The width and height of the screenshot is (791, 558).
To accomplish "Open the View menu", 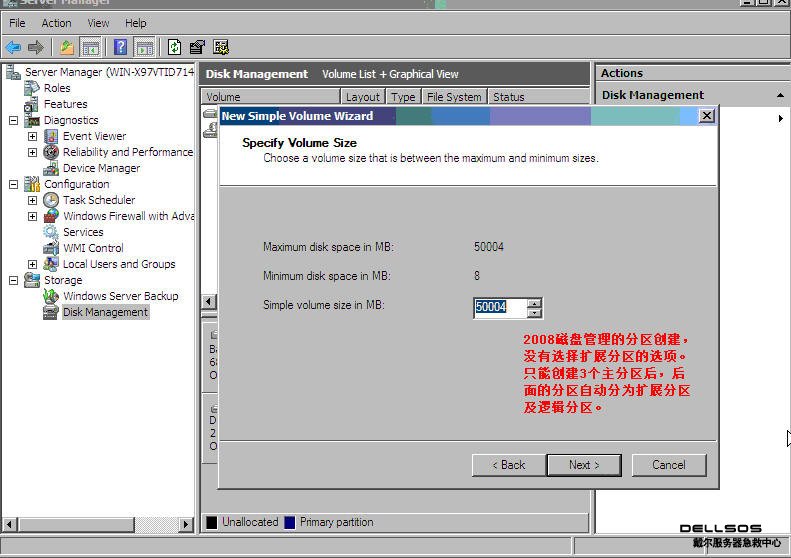I will (x=98, y=23).
